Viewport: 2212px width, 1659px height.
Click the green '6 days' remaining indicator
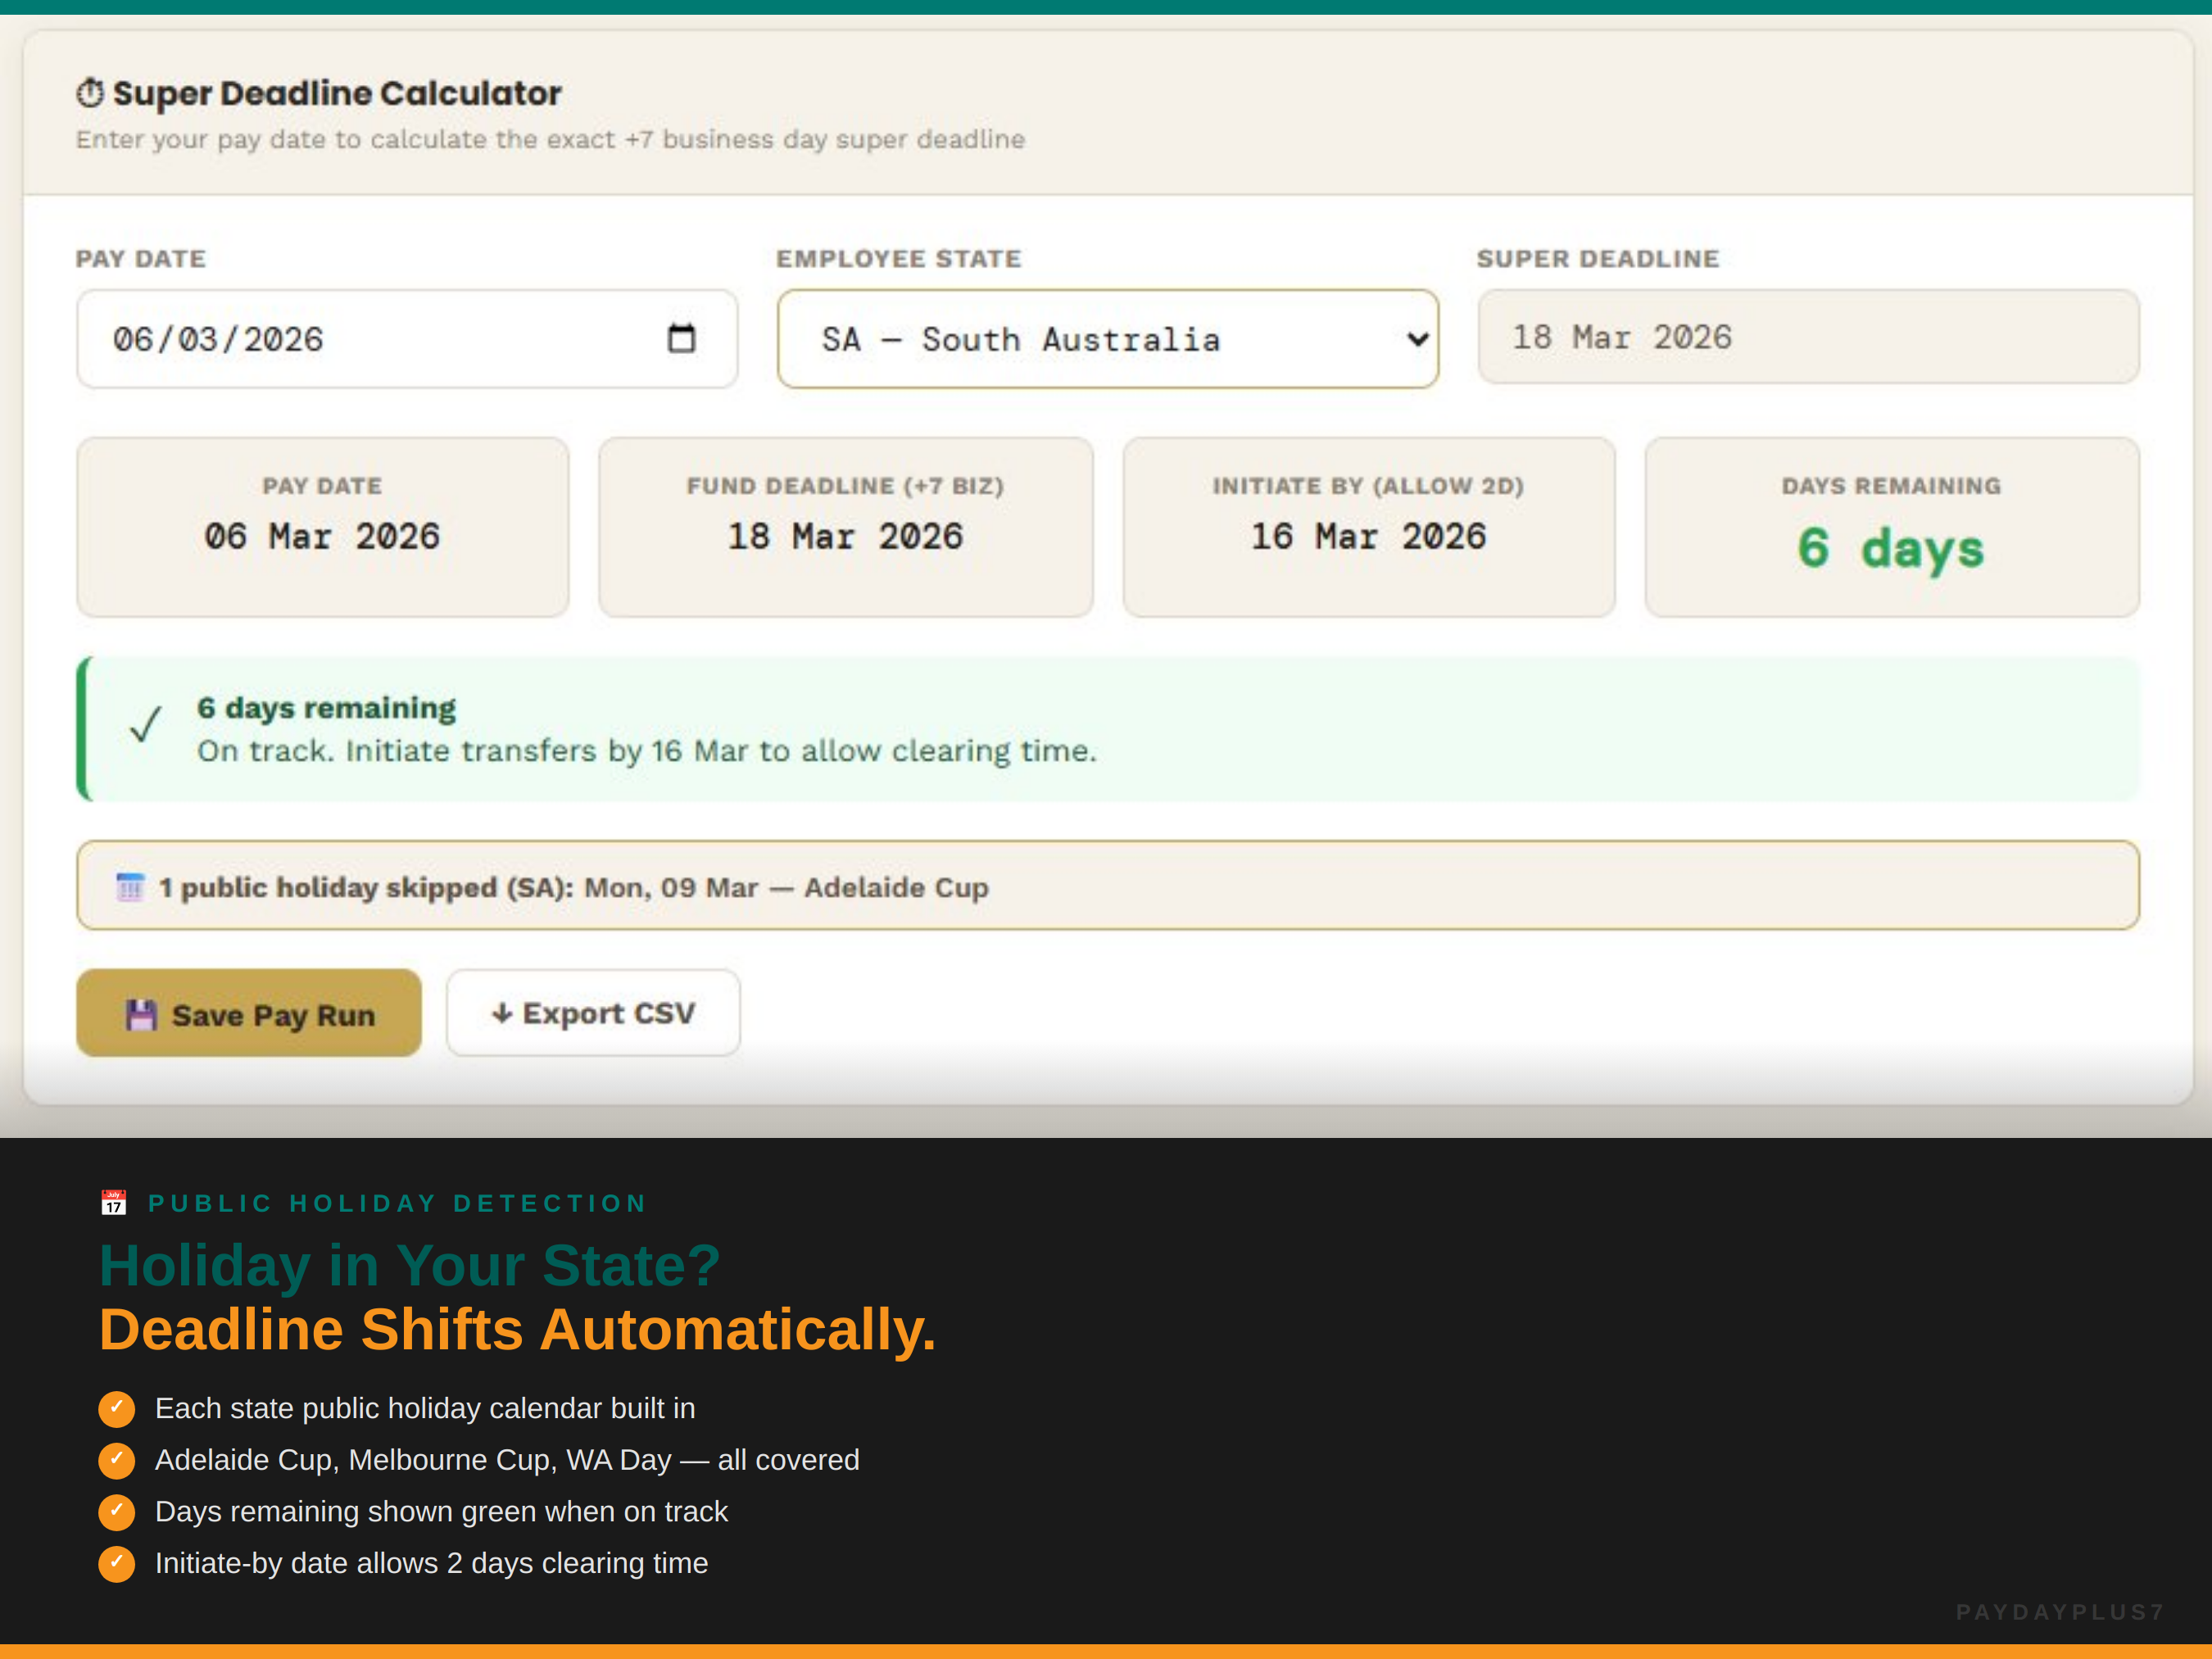(x=1891, y=547)
